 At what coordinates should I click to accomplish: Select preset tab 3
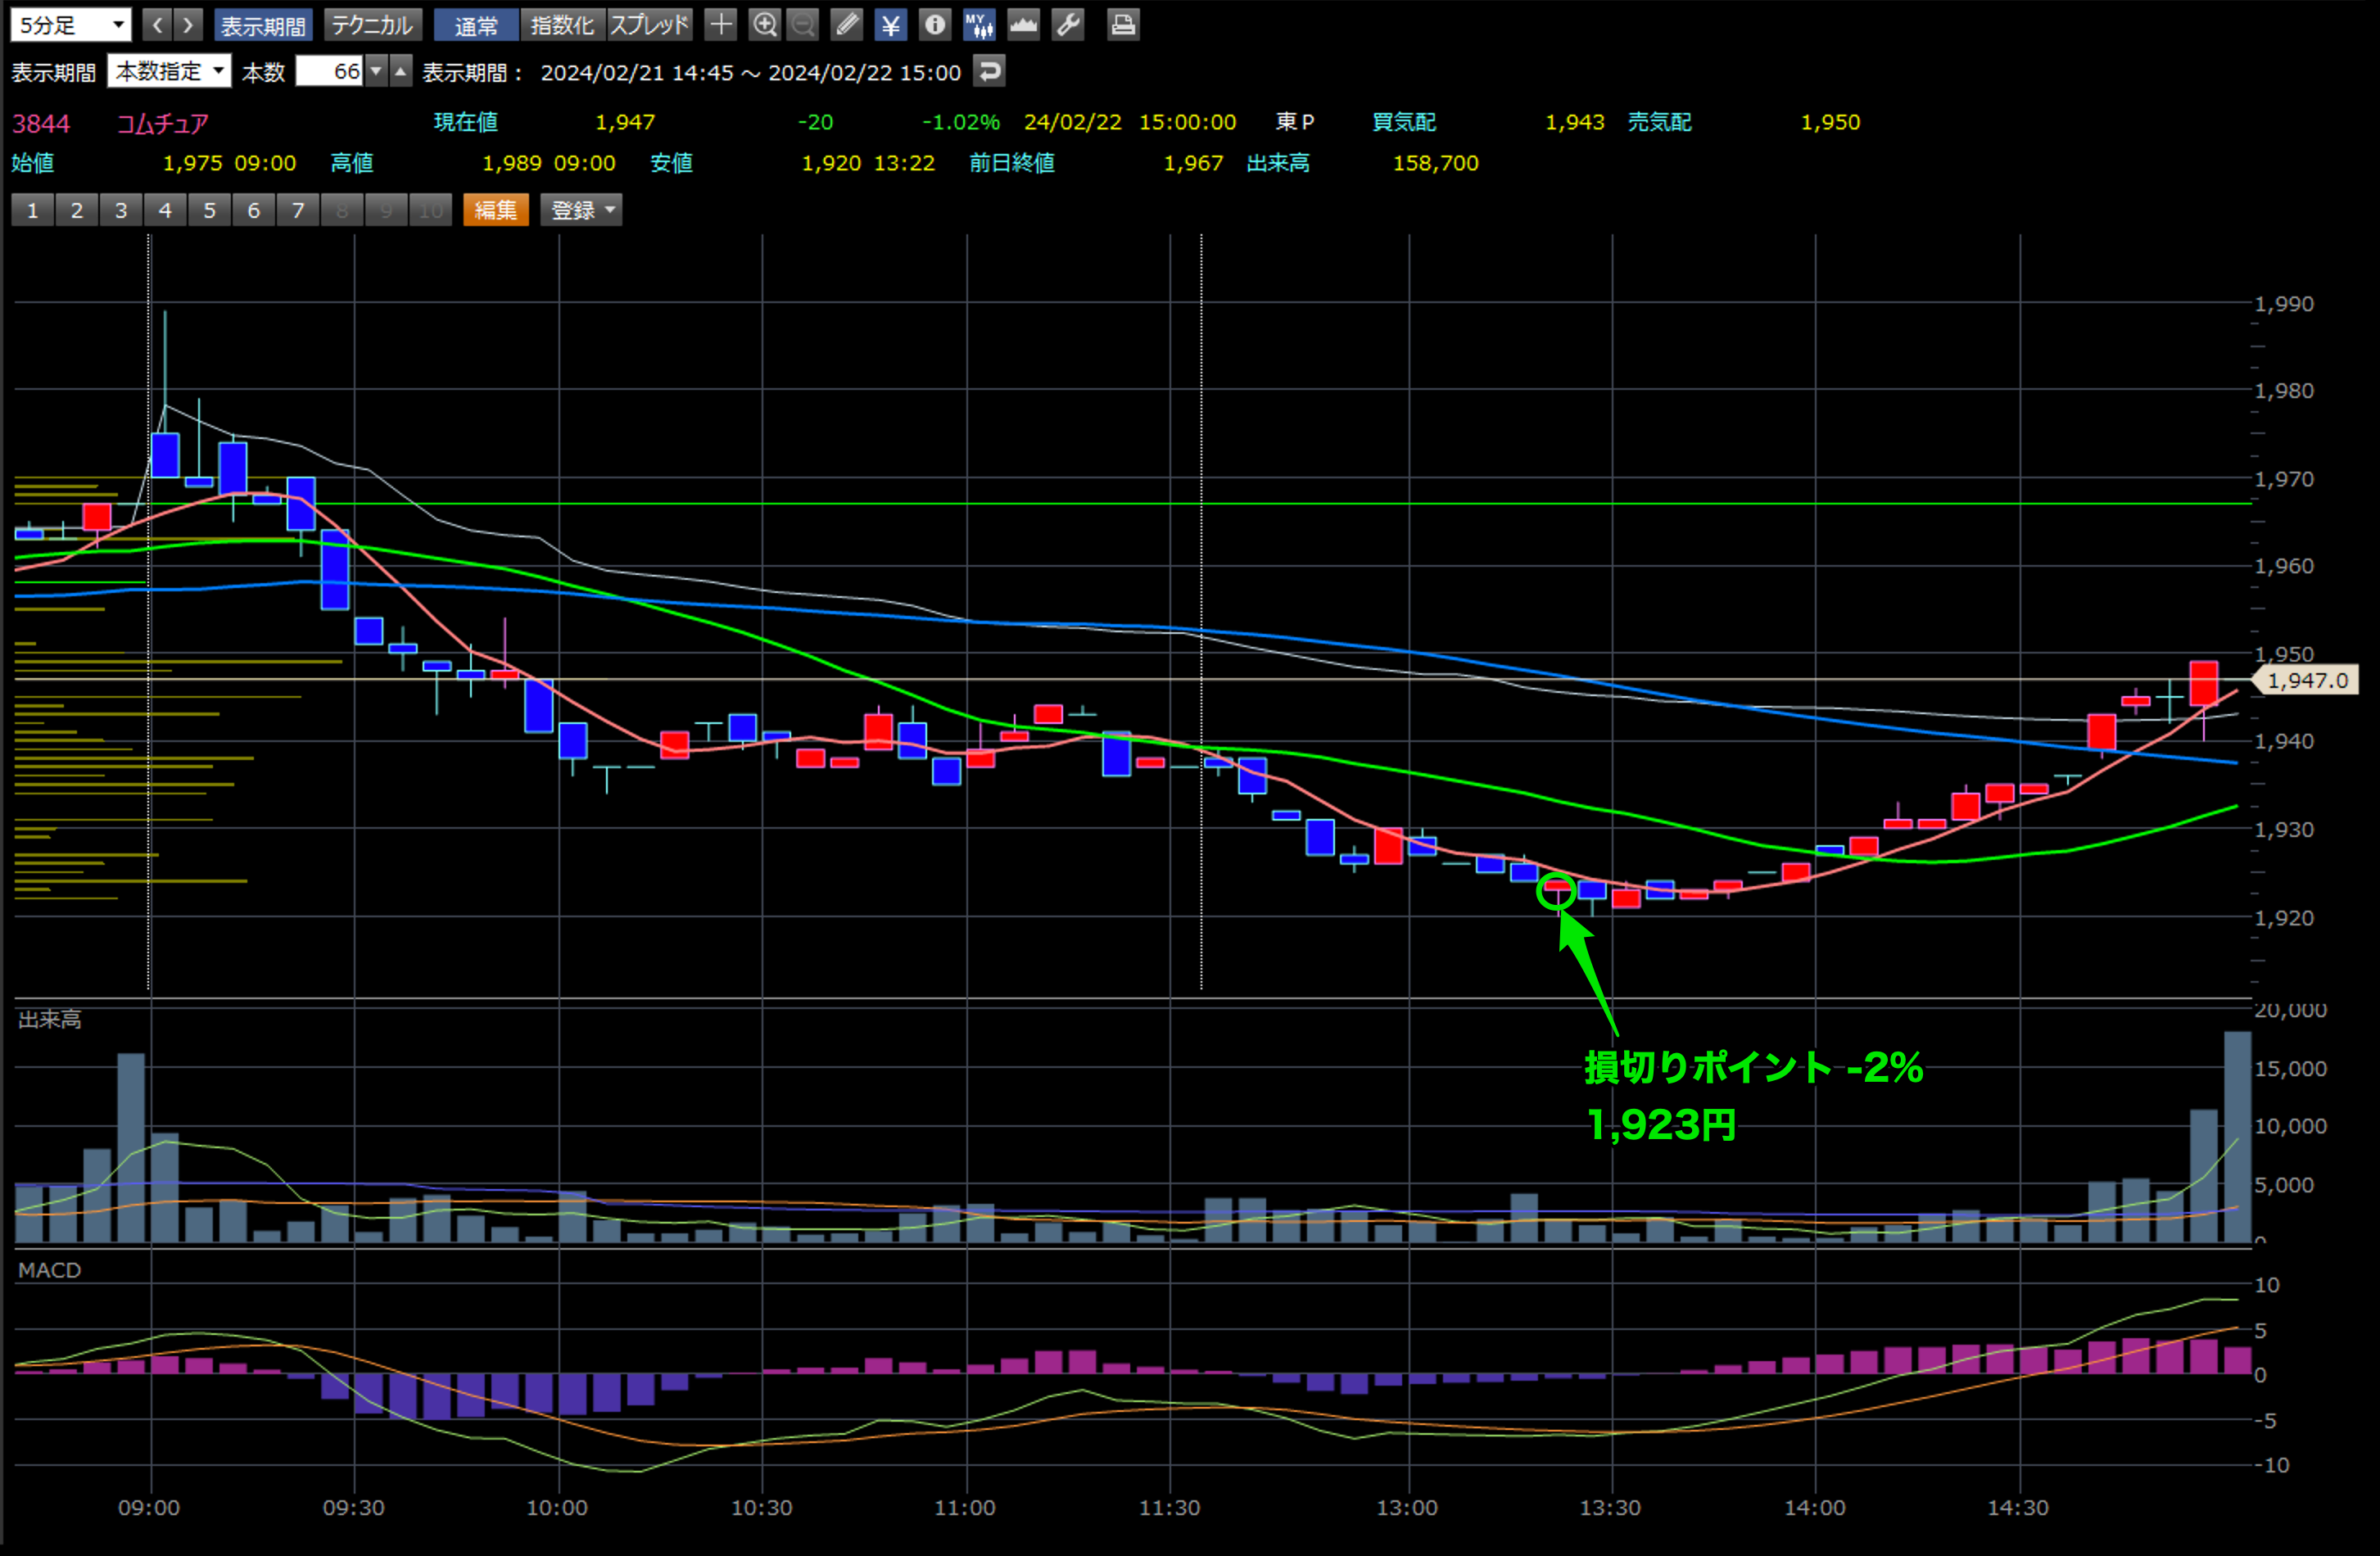click(x=121, y=210)
